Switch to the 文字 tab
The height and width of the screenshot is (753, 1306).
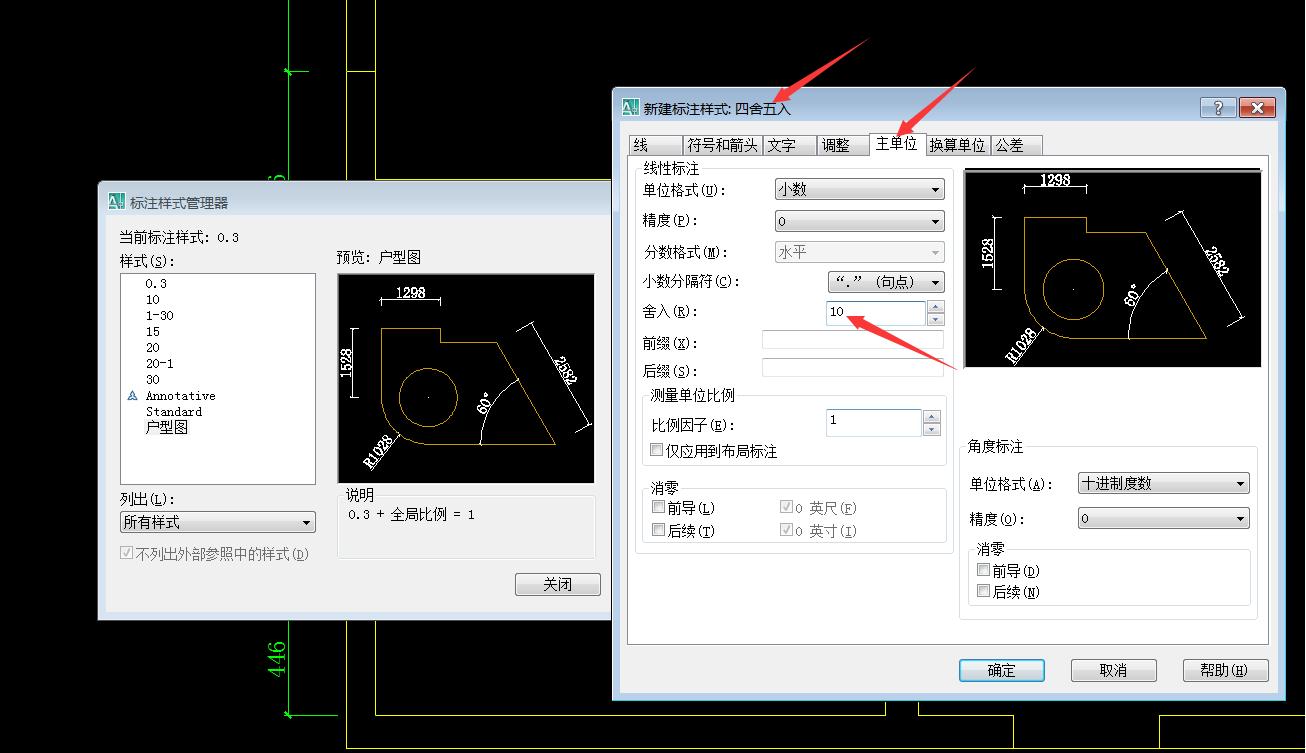tap(789, 144)
